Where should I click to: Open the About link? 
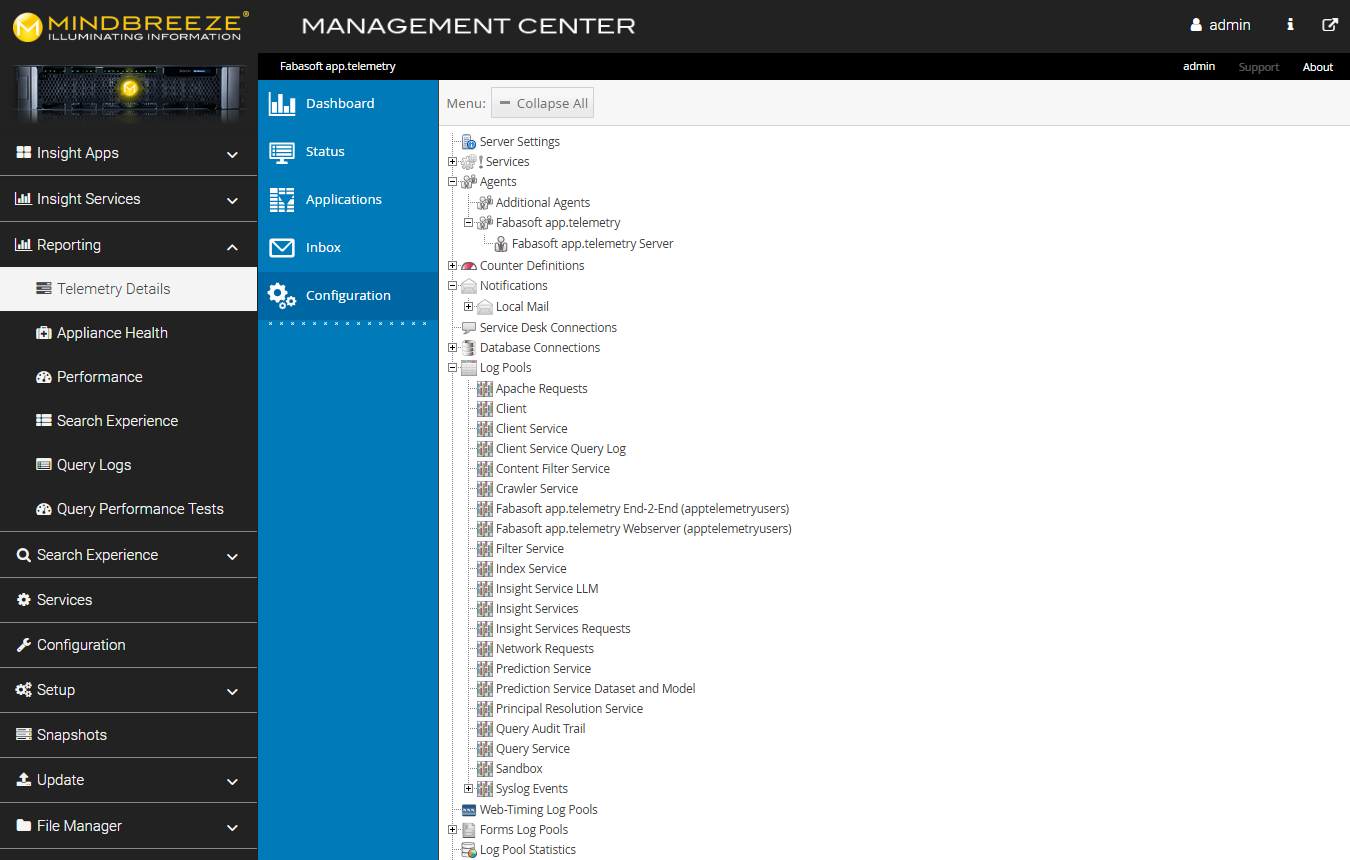coord(1317,67)
